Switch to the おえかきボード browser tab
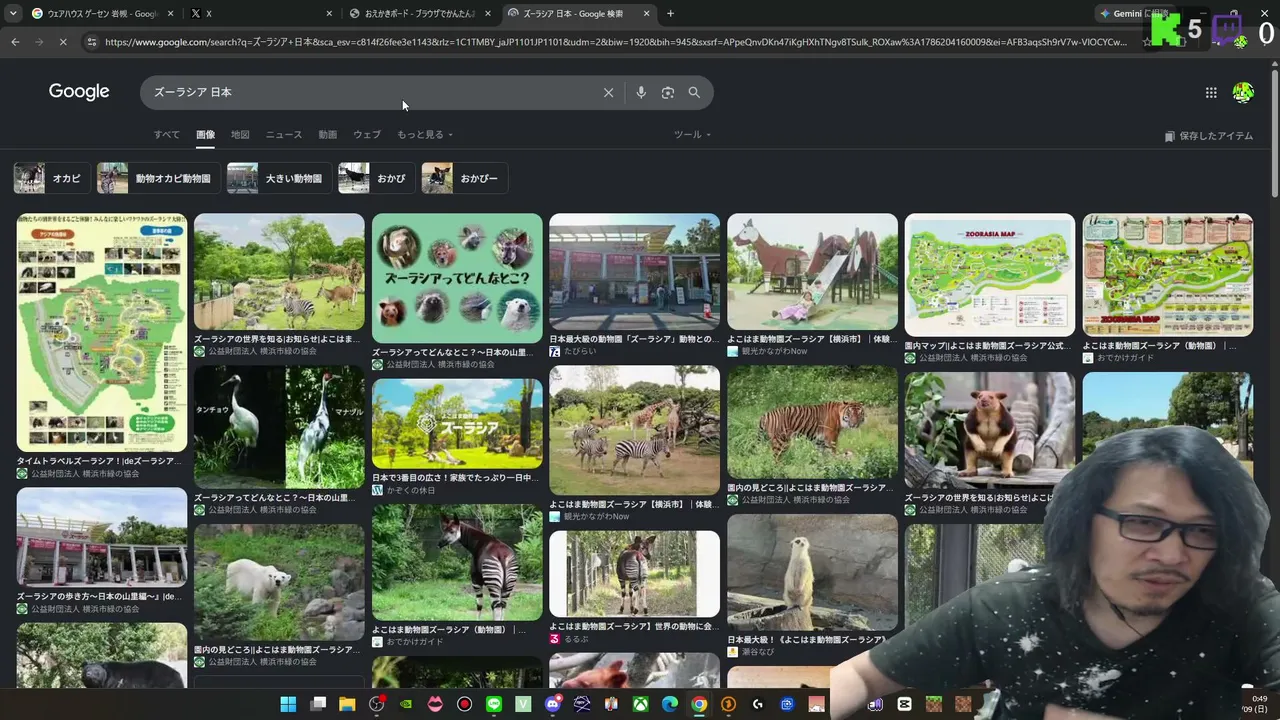This screenshot has height=720, width=1280. coord(420,14)
